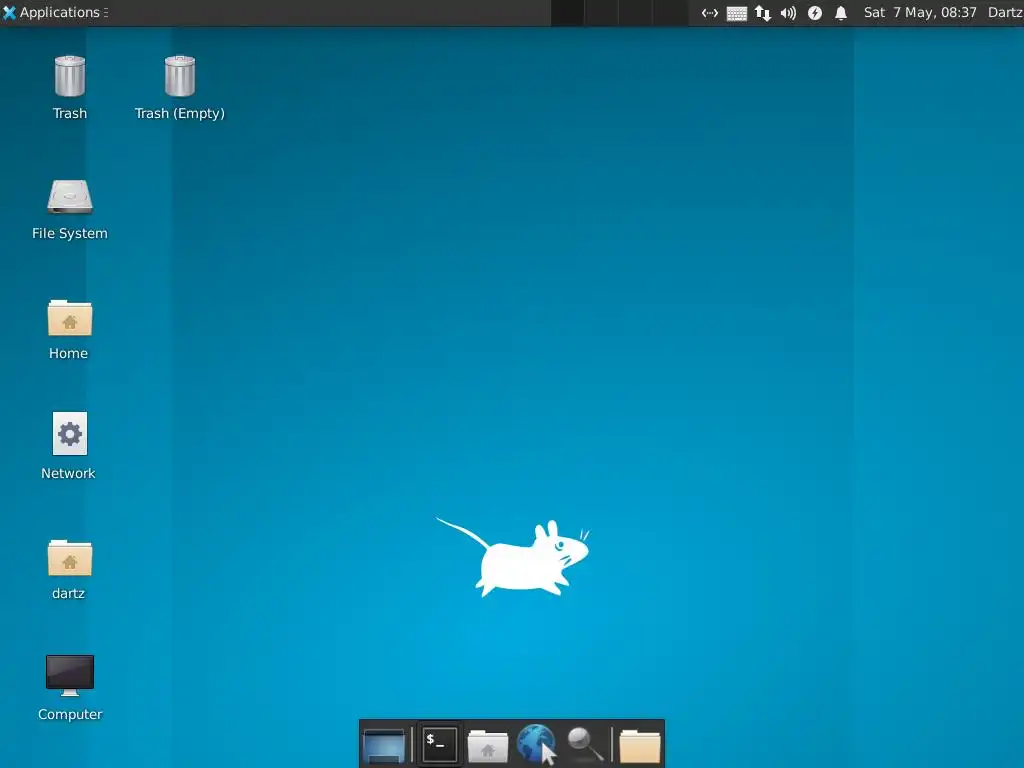The height and width of the screenshot is (768, 1024).
Task: Open the power manager lightning icon
Action: click(x=814, y=13)
